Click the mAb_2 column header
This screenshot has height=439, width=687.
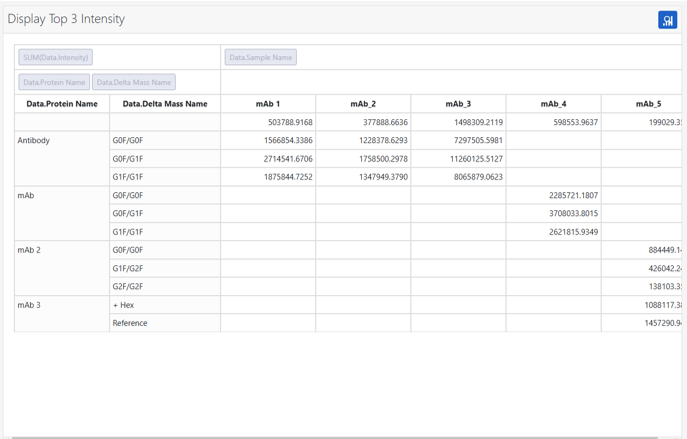coord(363,104)
